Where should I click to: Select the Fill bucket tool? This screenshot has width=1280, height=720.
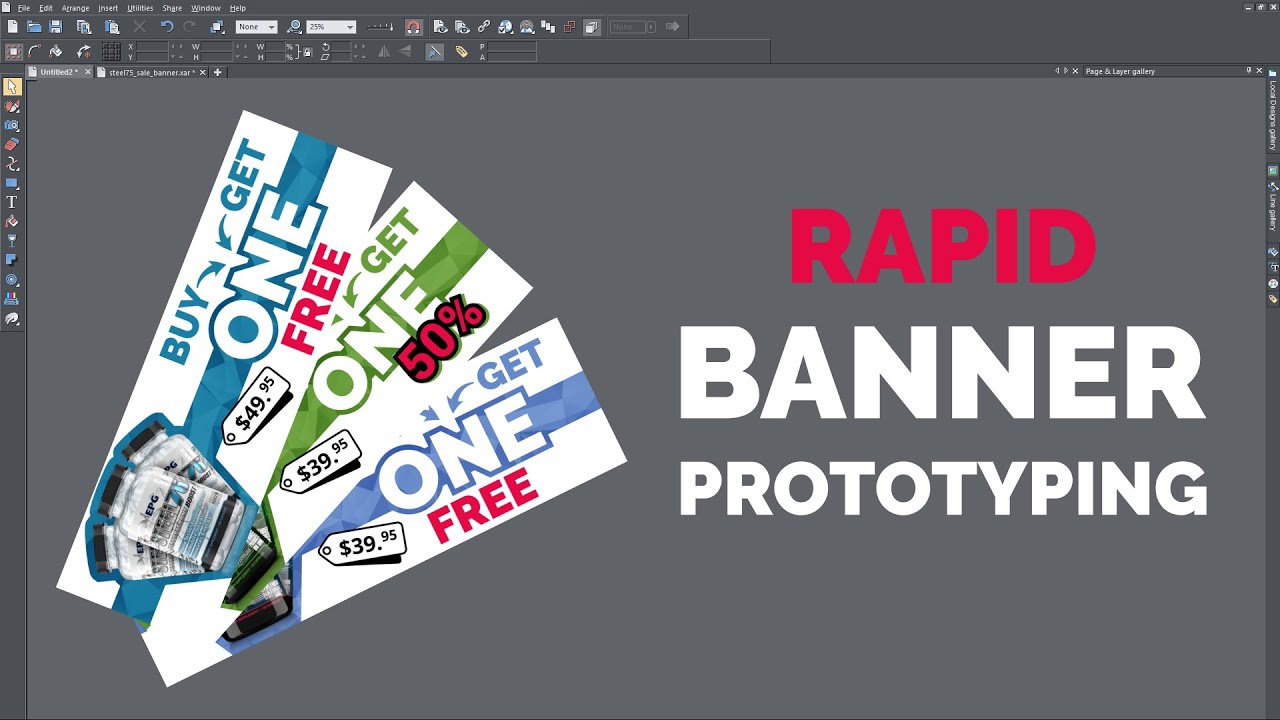click(x=12, y=222)
